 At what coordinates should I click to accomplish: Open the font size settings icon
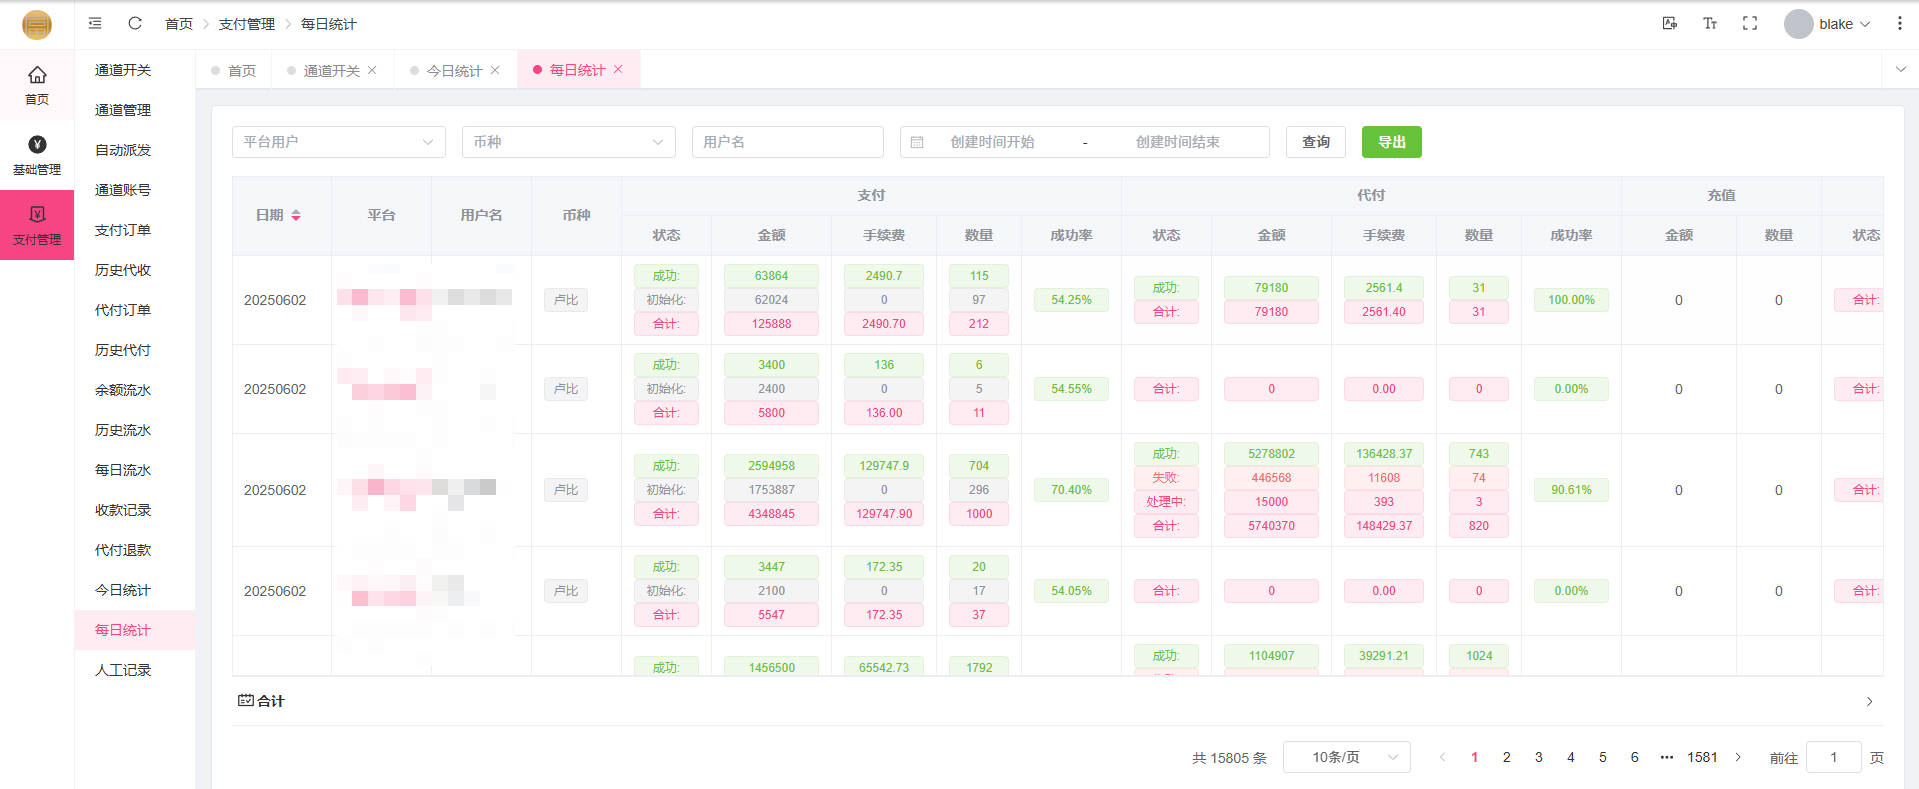click(x=1710, y=23)
